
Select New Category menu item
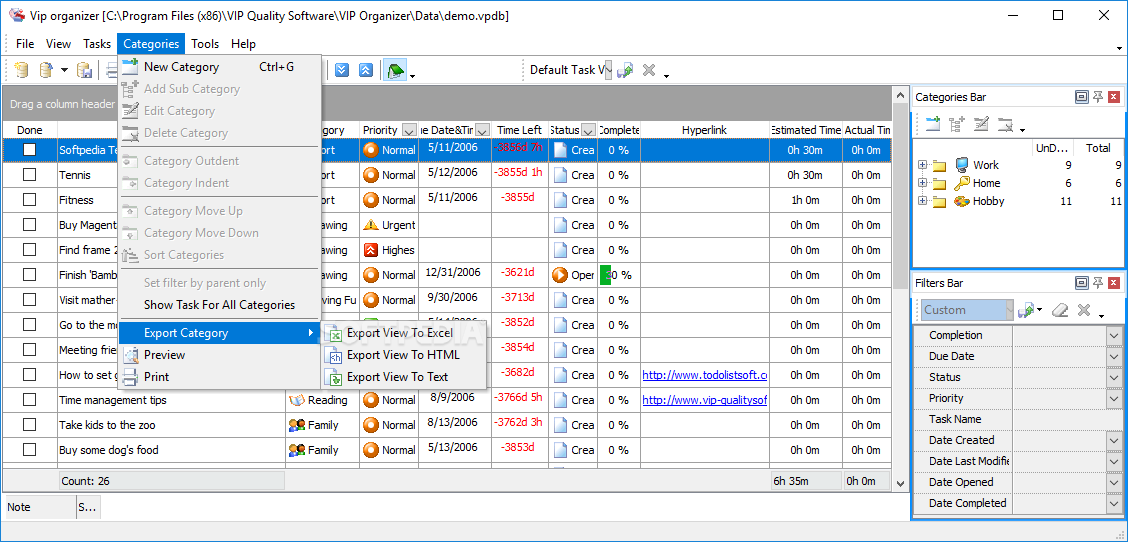[219, 67]
